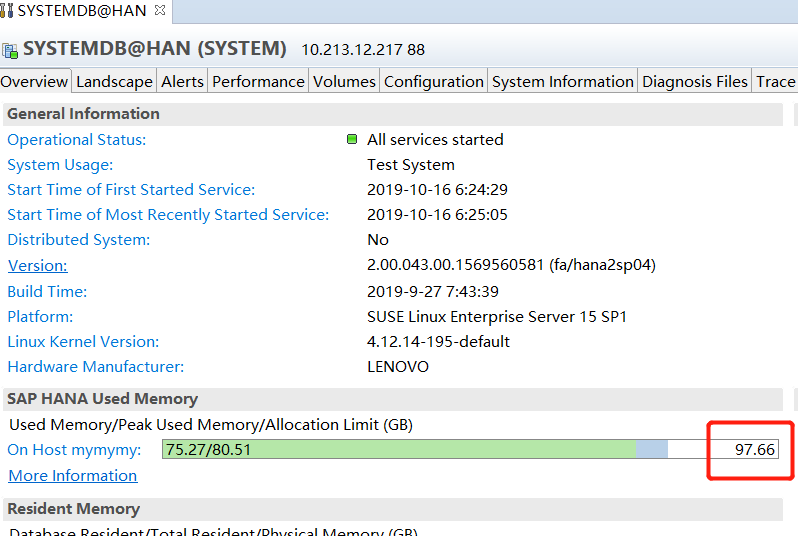The height and width of the screenshot is (536, 798).
Task: Click the editor tab tools icon beside SYSTEMDB@HAN
Action: click(x=6, y=11)
